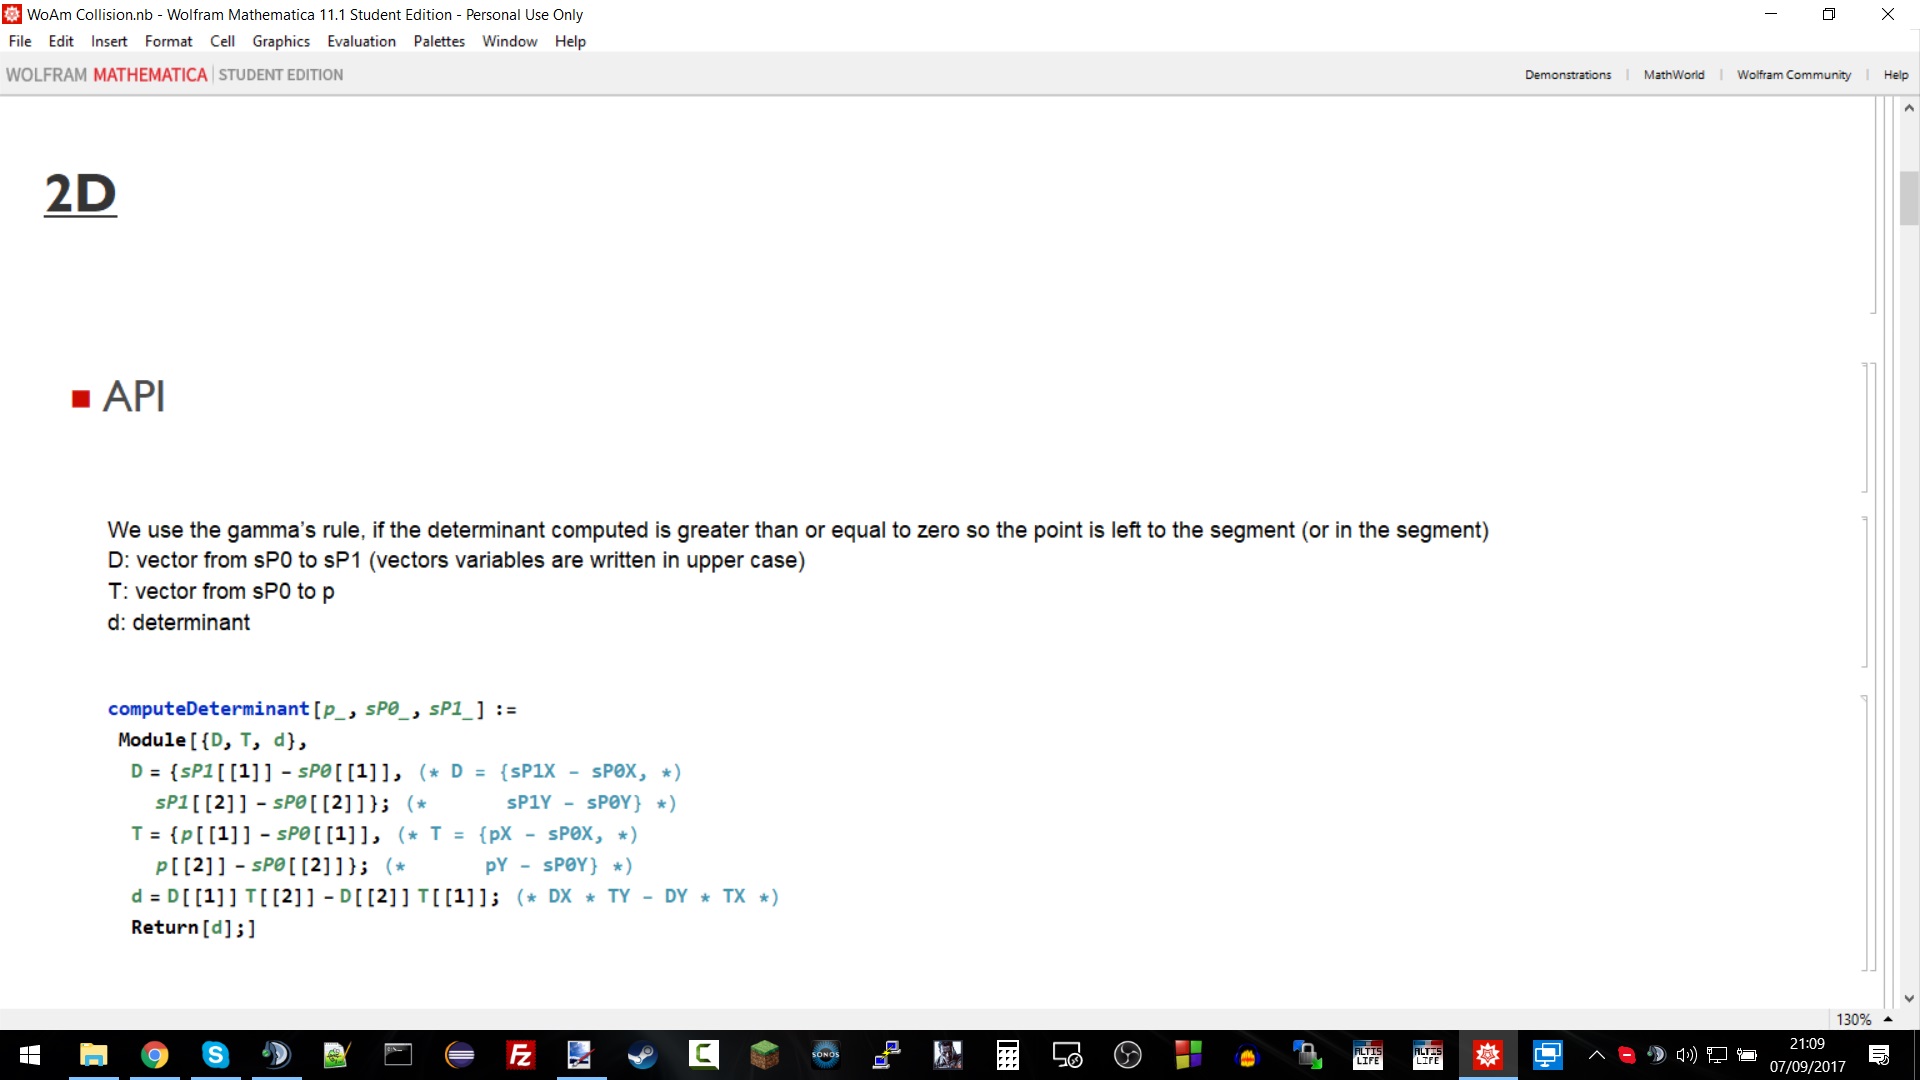Open File Explorer from the taskbar
The height and width of the screenshot is (1080, 1920).
point(93,1055)
